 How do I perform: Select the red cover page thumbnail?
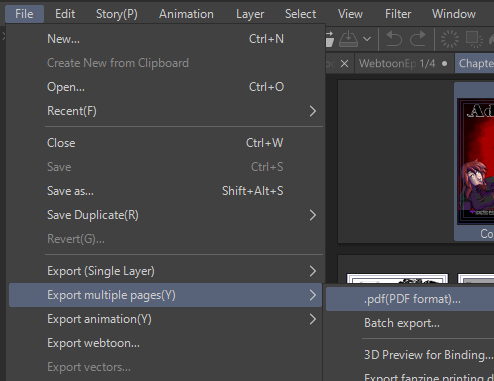[x=475, y=162]
